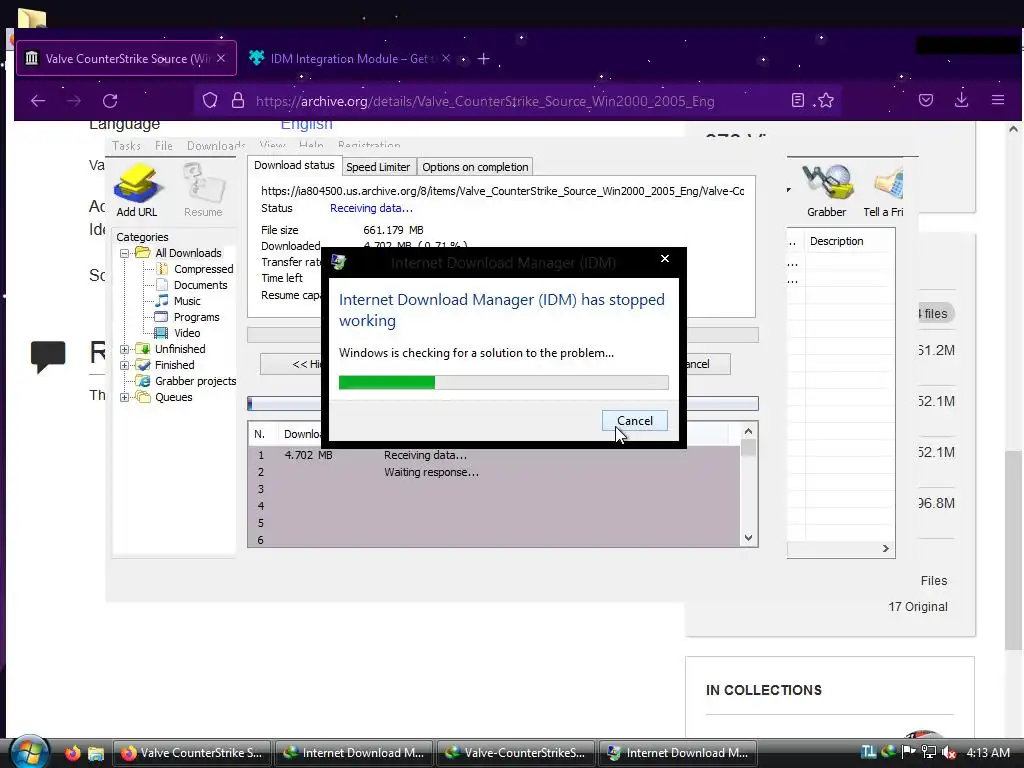The width and height of the screenshot is (1024, 768).
Task: Click the speaker volume tray icon
Action: (948, 752)
